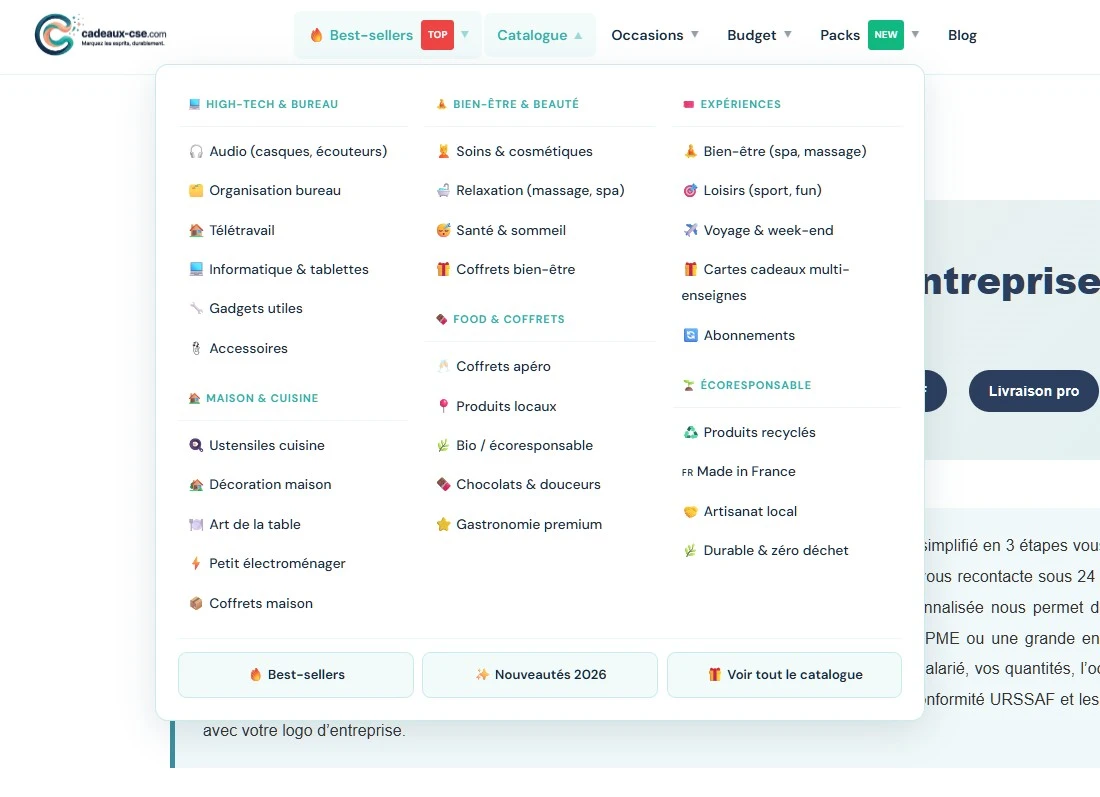Viewport: 1100px width, 797px height.
Task: Expand the Budget dropdown arrow
Action: click(x=788, y=34)
